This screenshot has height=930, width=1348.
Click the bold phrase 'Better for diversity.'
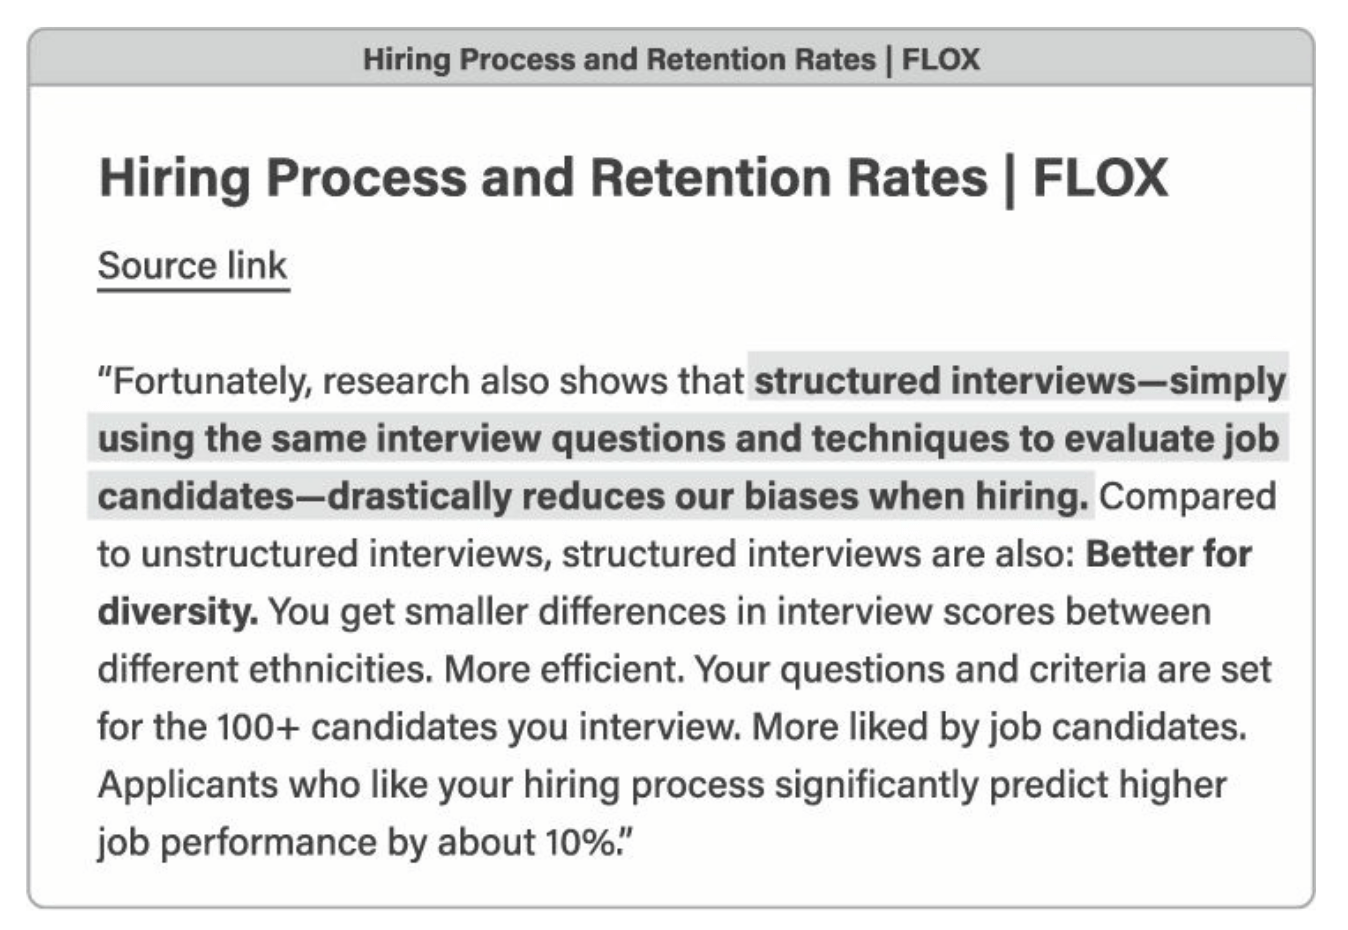[x=1168, y=554]
